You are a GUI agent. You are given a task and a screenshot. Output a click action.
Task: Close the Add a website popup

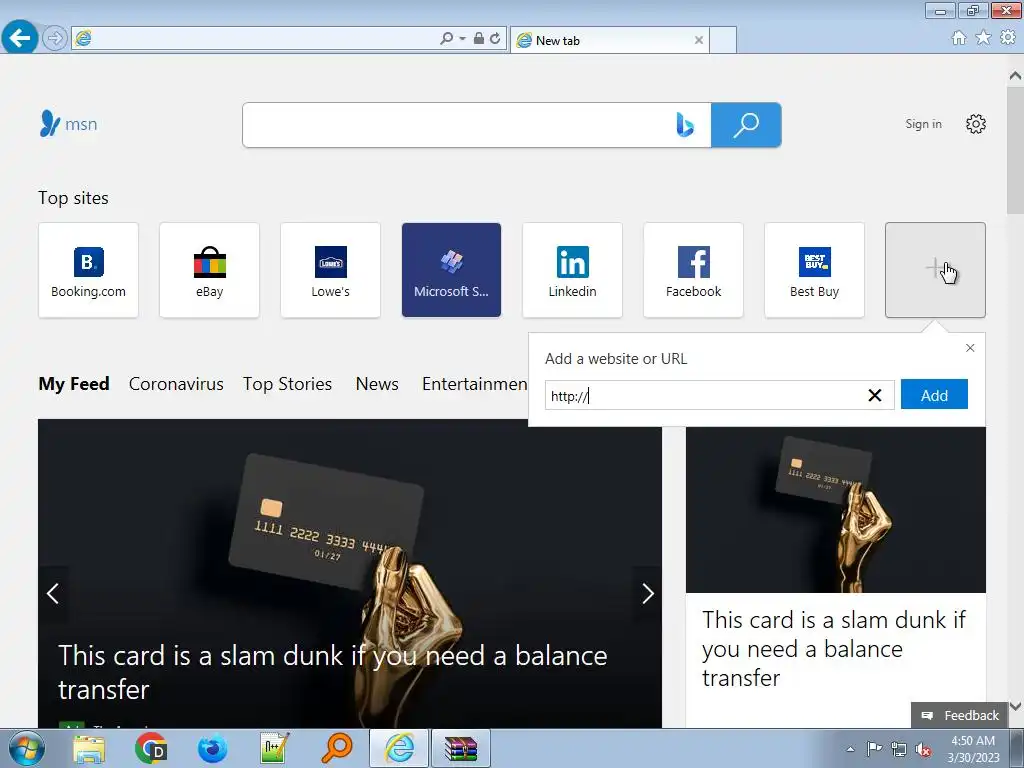point(970,348)
